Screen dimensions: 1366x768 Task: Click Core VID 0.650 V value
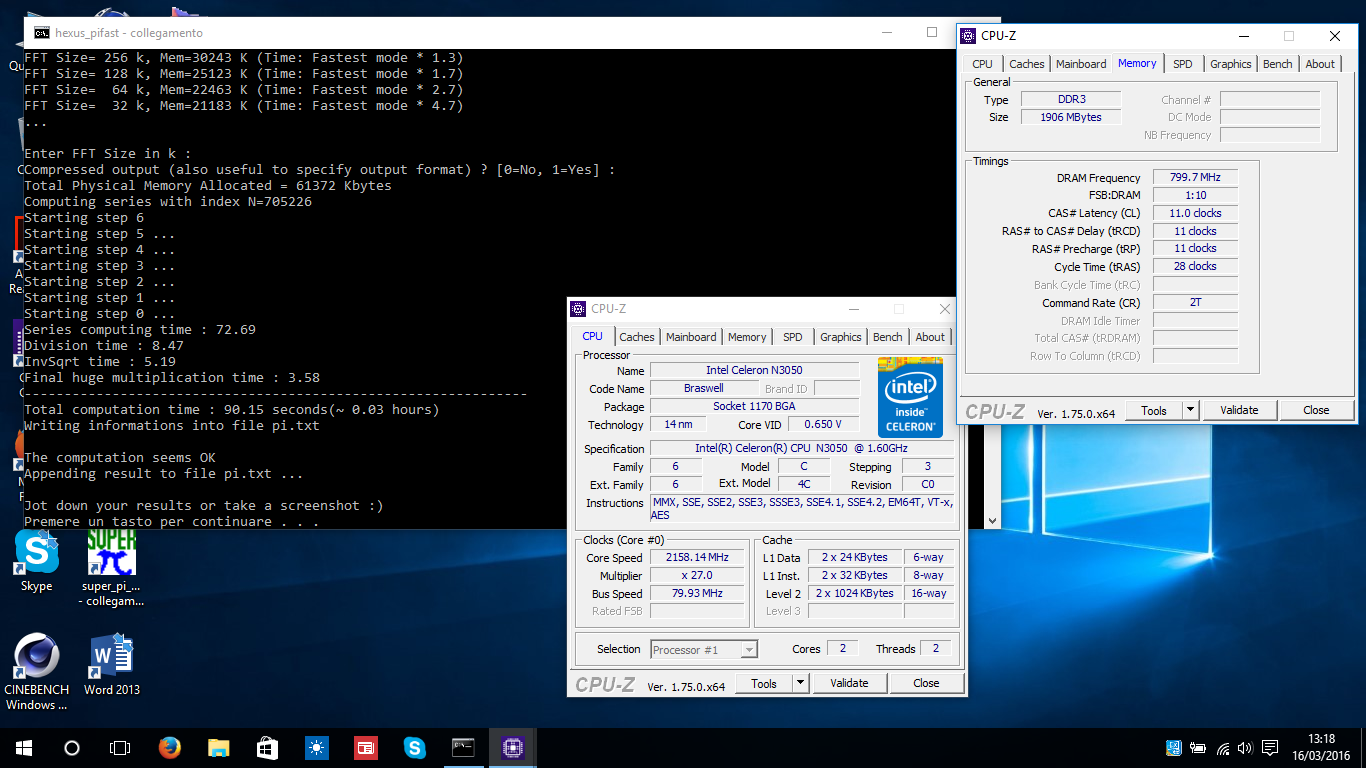coord(823,424)
